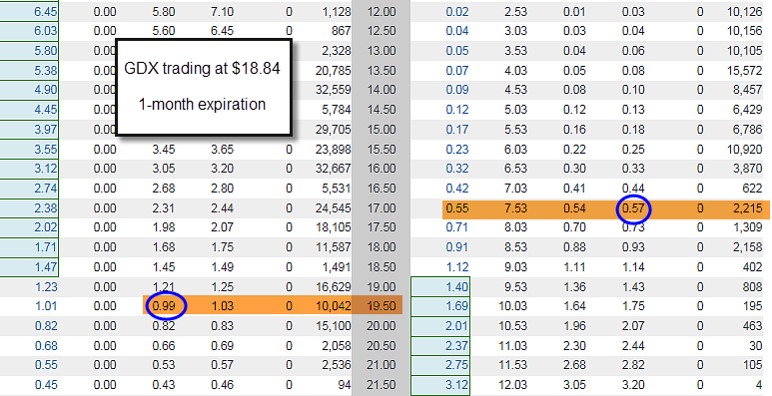Click put open interest 1,309
The height and width of the screenshot is (396, 772).
pyautogui.click(x=747, y=227)
